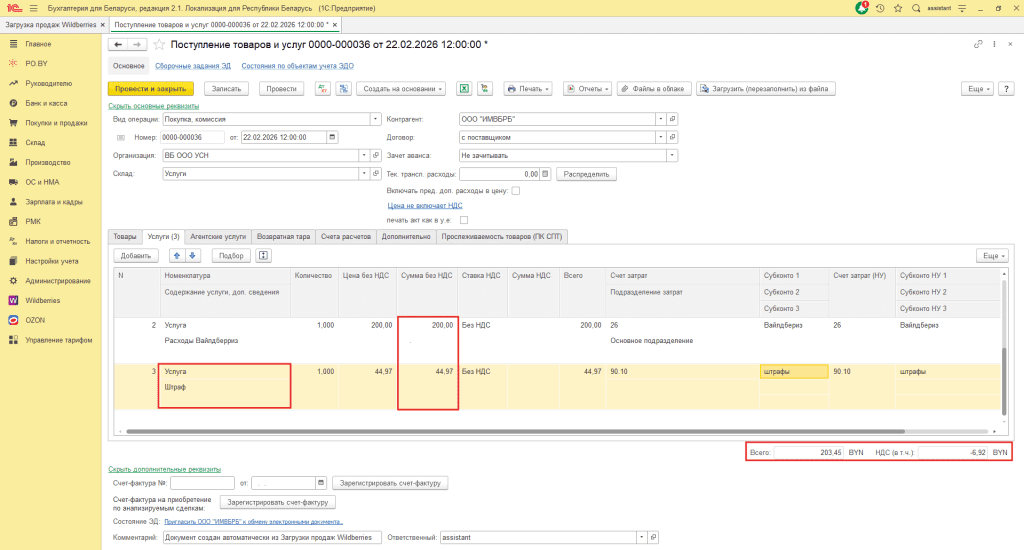Click the 'Провести и закрыть' button
This screenshot has height=550, width=1024.
click(x=150, y=89)
